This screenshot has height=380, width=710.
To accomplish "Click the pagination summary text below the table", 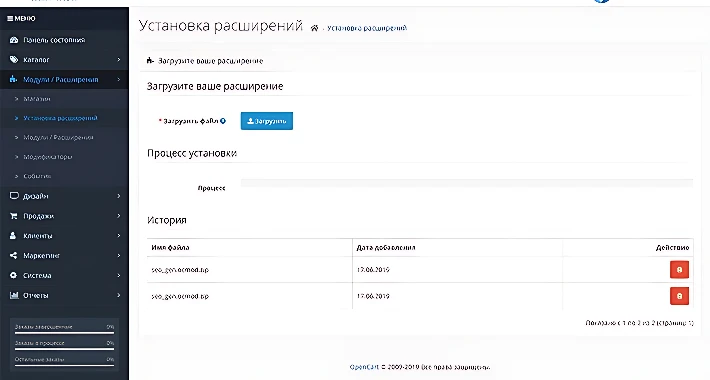I will pos(639,323).
